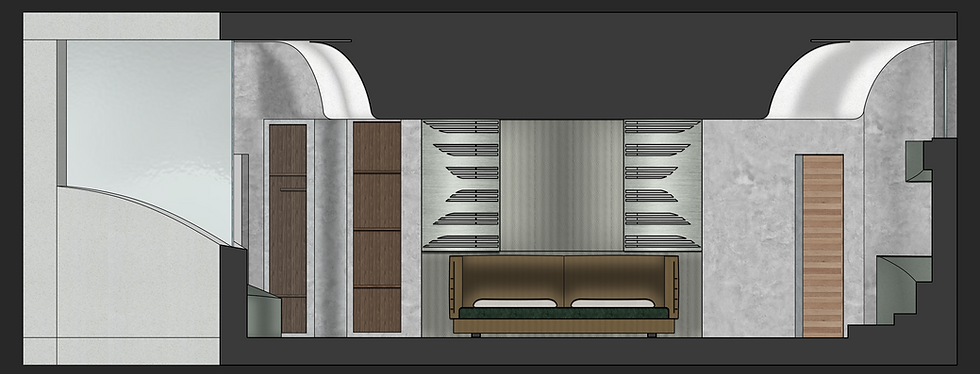Click the right louvered shelf panel
The image size is (980, 374).
pyautogui.click(x=662, y=185)
